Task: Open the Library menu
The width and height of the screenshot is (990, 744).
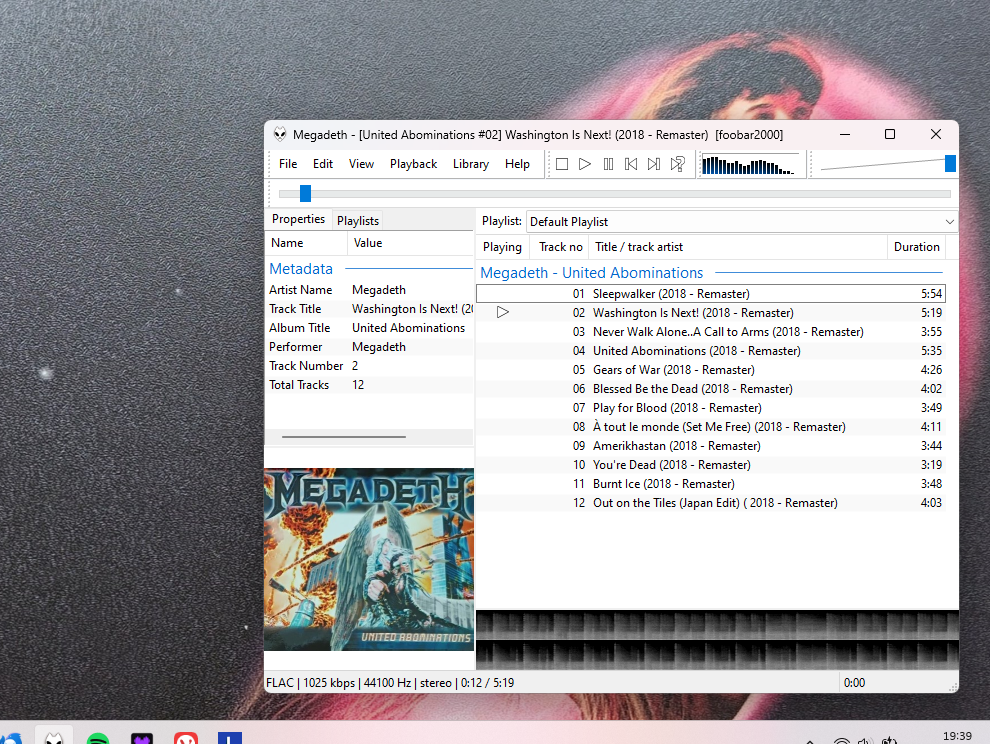Action: pos(471,164)
